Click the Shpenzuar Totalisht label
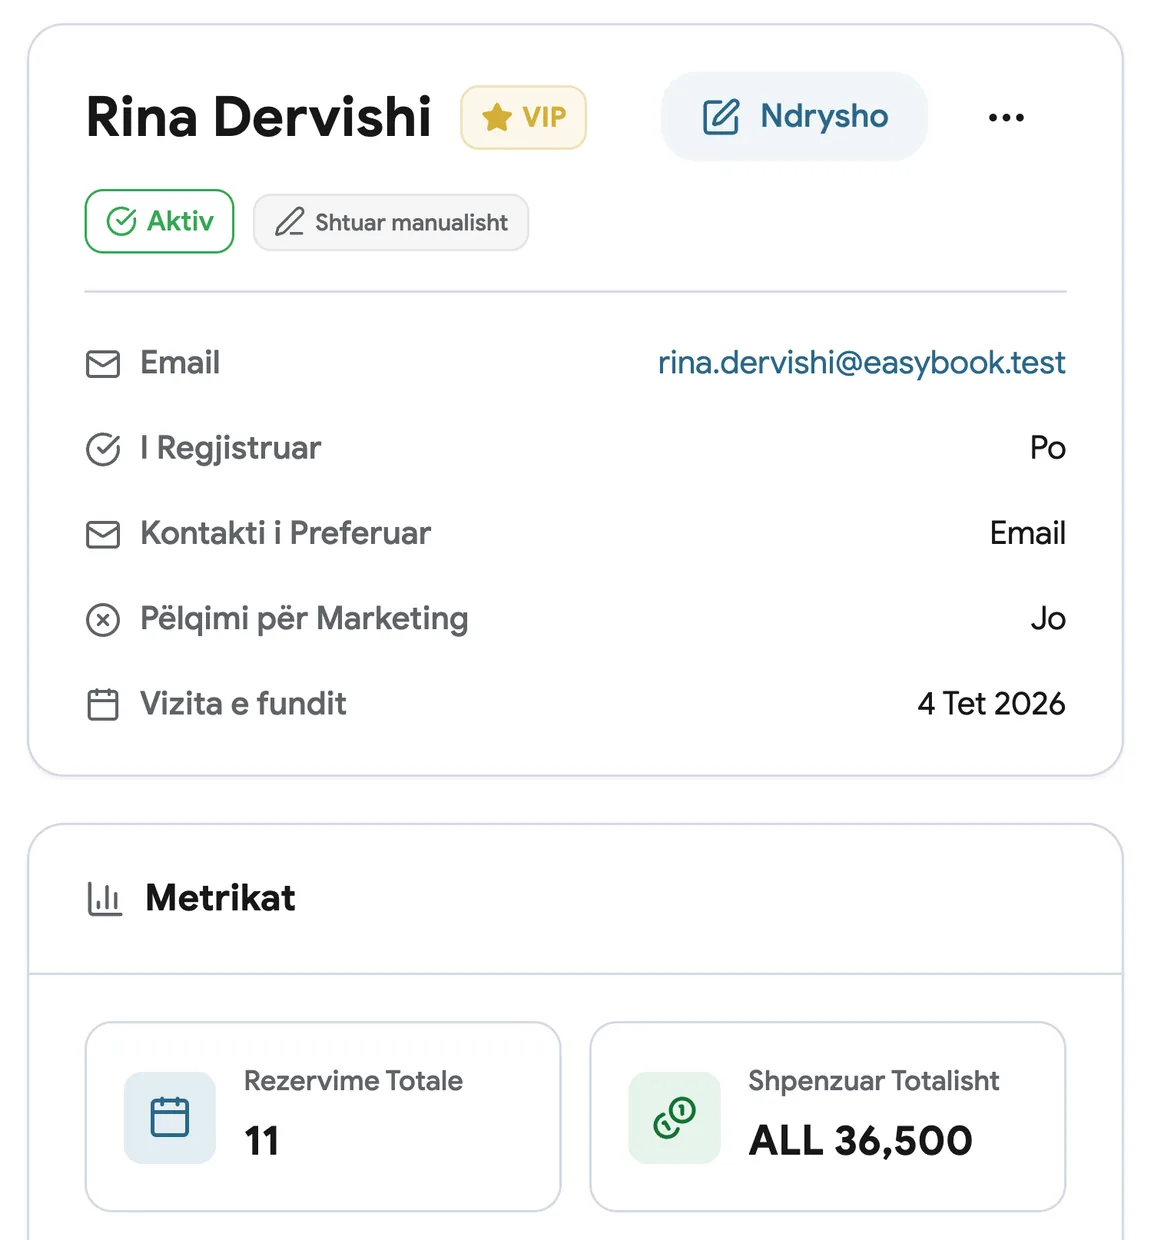 (x=874, y=1081)
